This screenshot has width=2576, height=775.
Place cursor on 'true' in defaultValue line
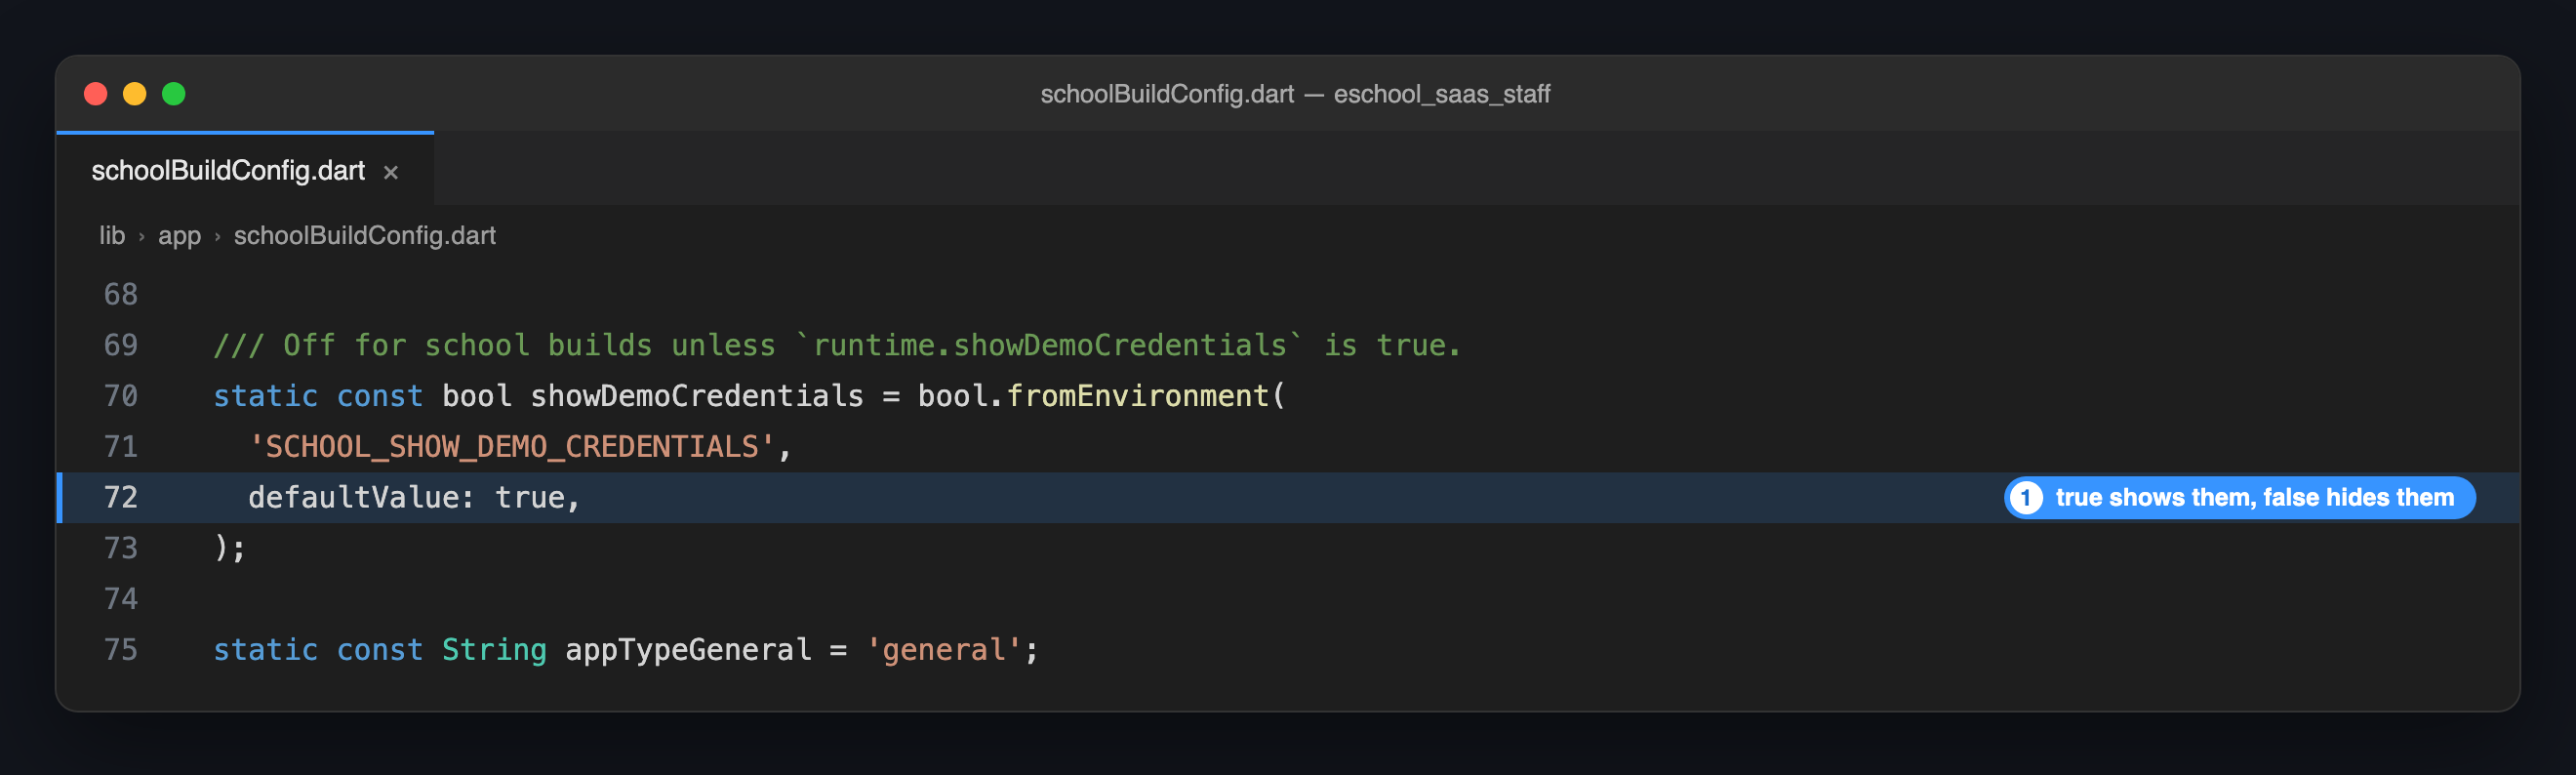530,498
